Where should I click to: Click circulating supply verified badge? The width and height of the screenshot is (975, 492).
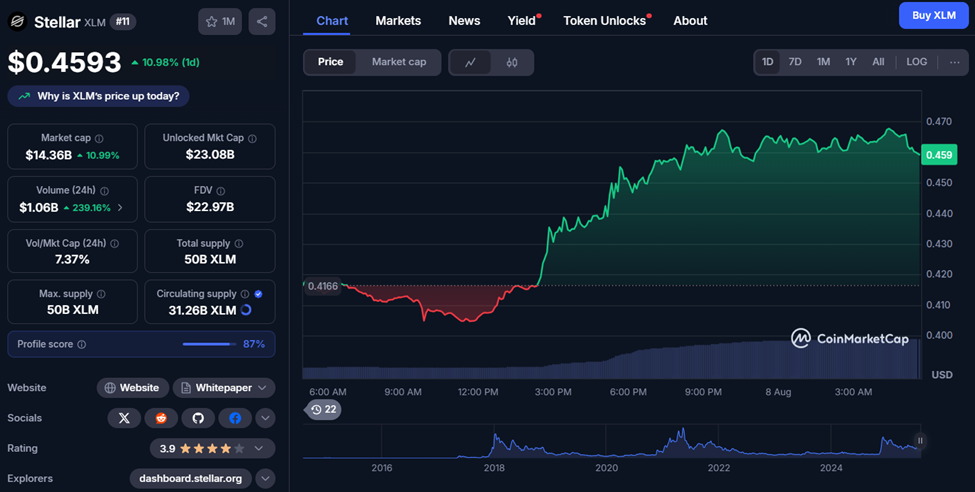pyautogui.click(x=259, y=294)
